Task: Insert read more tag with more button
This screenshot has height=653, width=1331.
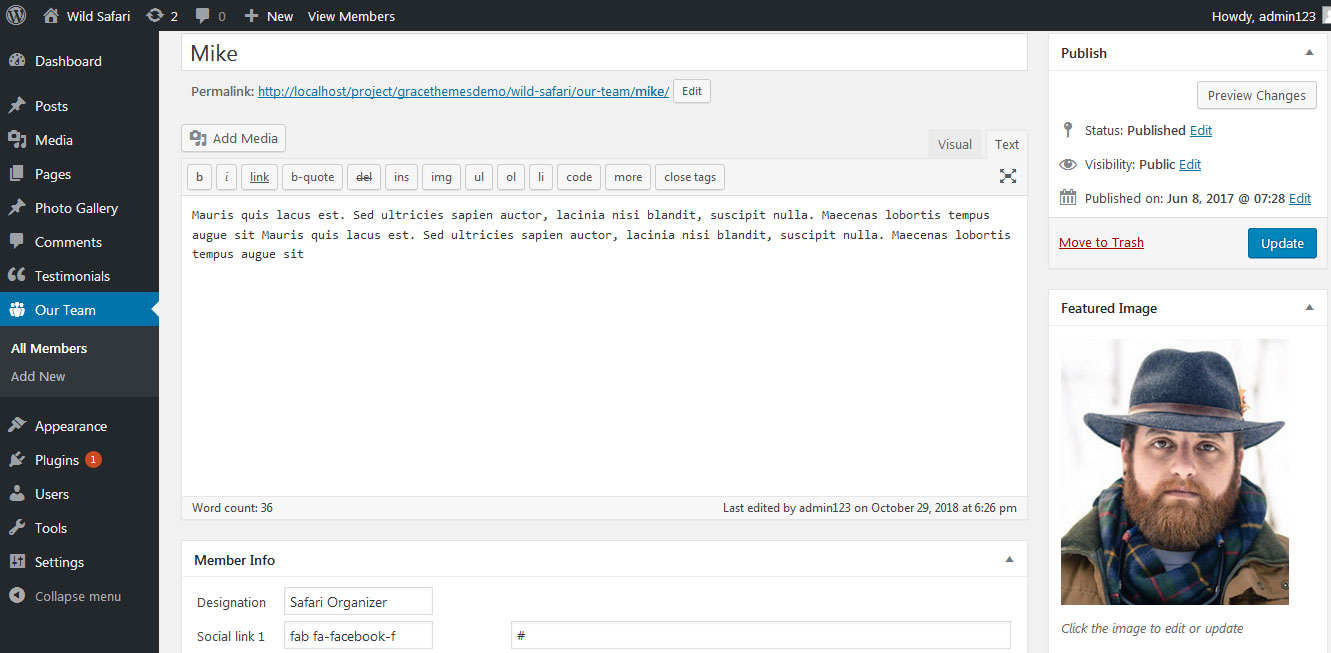Action: (x=628, y=177)
